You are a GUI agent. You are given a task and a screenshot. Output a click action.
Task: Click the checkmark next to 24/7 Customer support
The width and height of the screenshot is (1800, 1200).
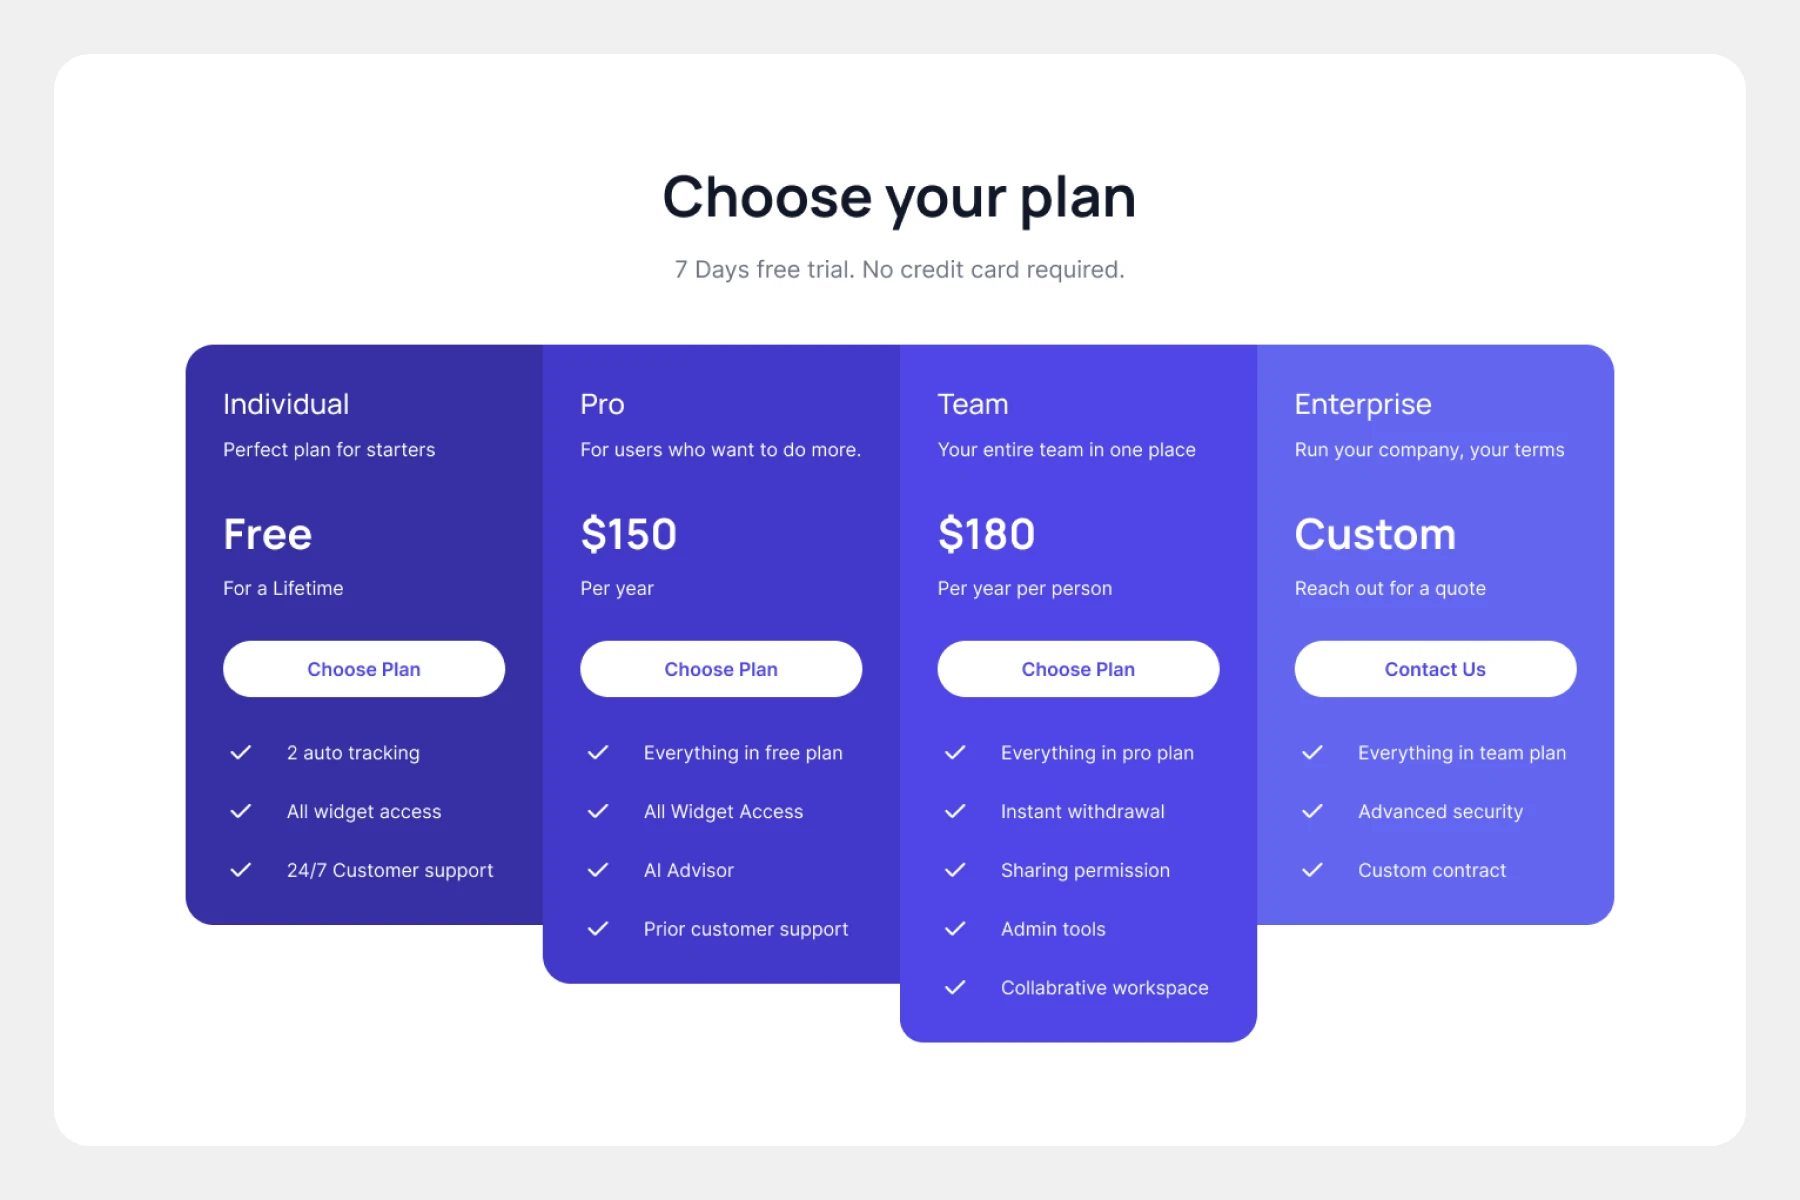tap(241, 870)
